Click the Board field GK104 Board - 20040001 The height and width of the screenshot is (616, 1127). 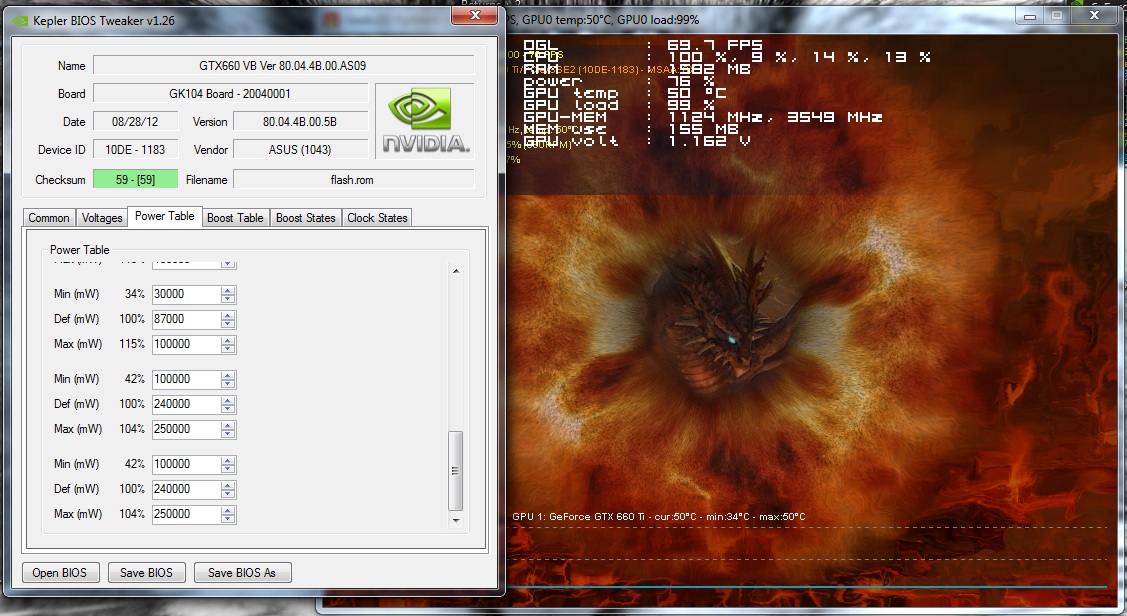(x=230, y=93)
